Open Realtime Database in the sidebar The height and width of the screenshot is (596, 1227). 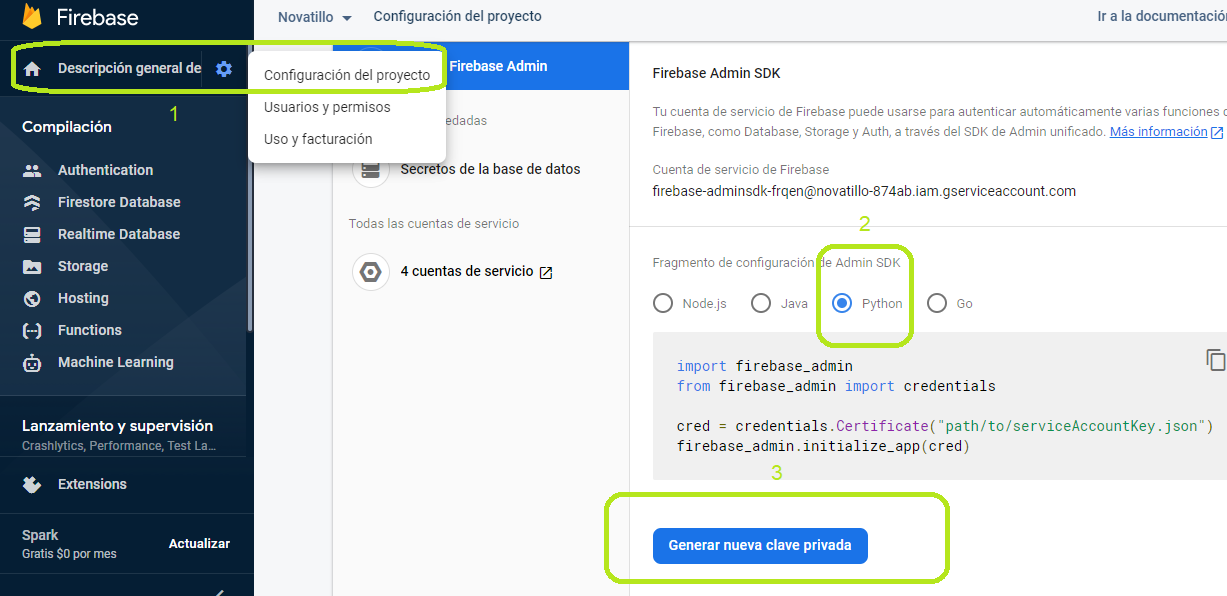(119, 234)
